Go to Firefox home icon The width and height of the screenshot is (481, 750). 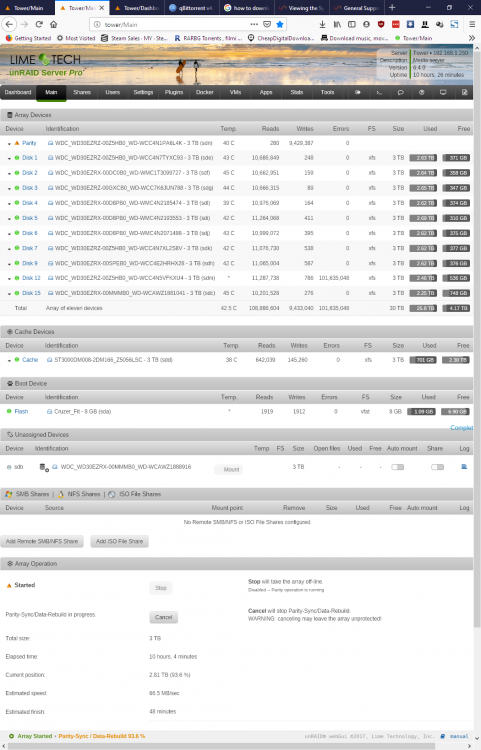(54, 24)
